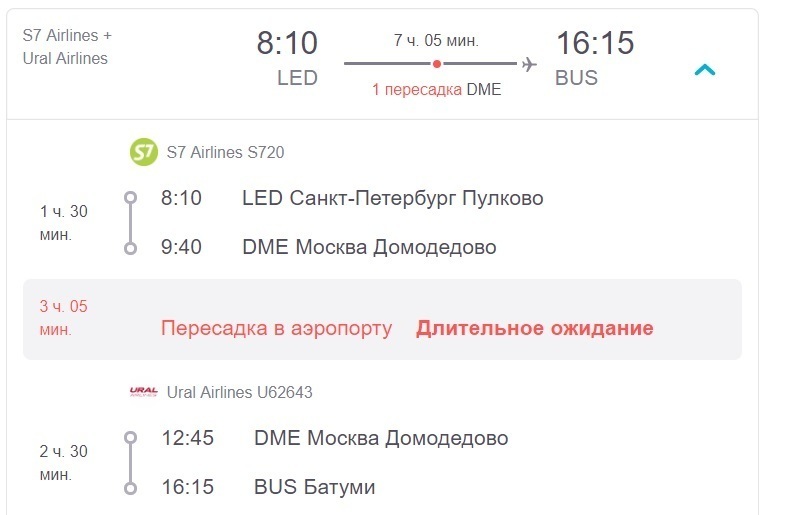786x515 pixels.
Task: Click the S7 Airlines S720 flight label
Action: pyautogui.click(x=225, y=152)
